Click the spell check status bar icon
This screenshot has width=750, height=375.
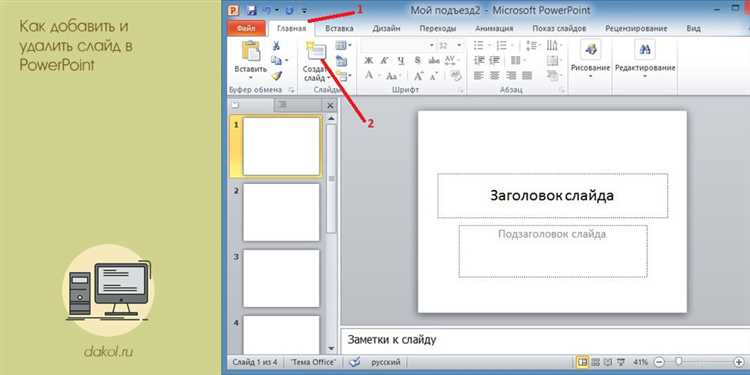355,362
